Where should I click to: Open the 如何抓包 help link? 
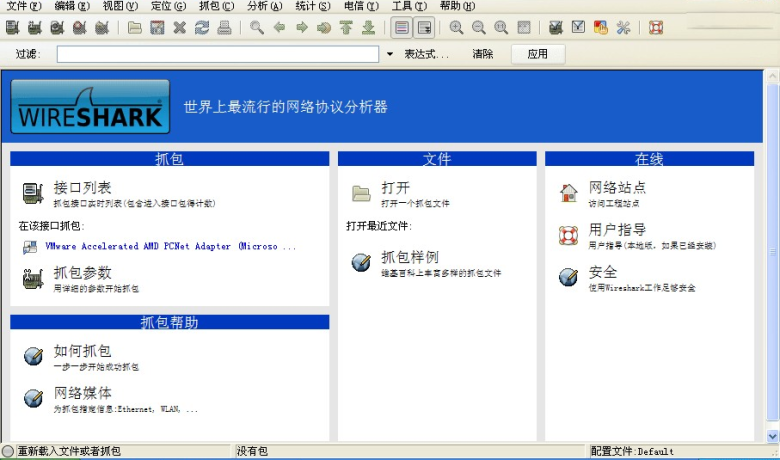click(83, 351)
